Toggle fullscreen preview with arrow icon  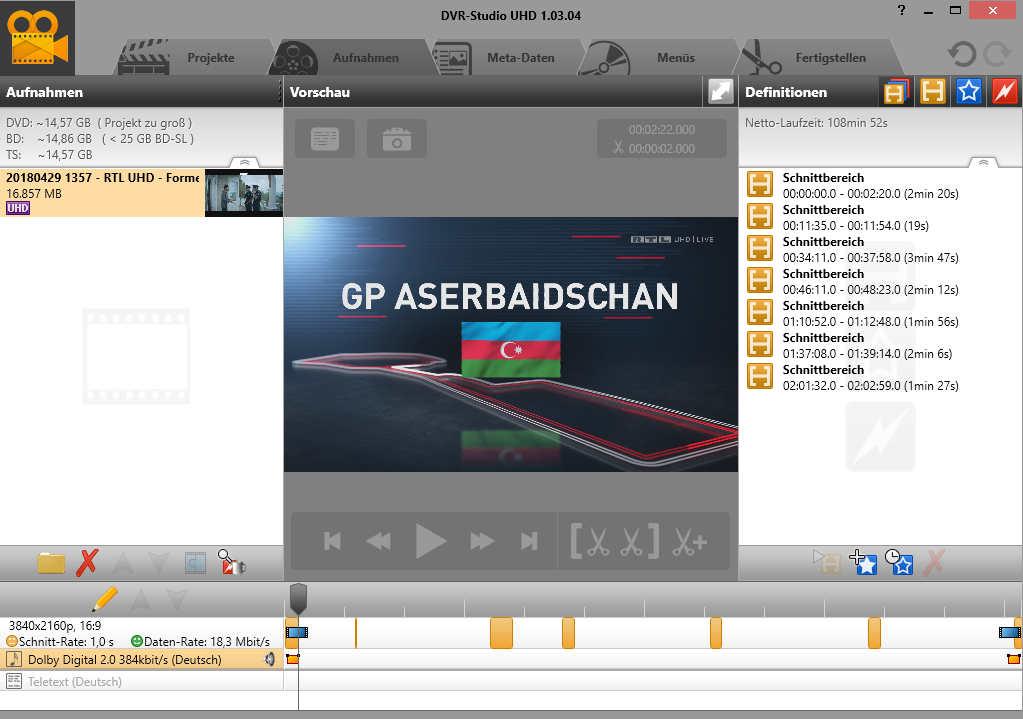click(720, 91)
